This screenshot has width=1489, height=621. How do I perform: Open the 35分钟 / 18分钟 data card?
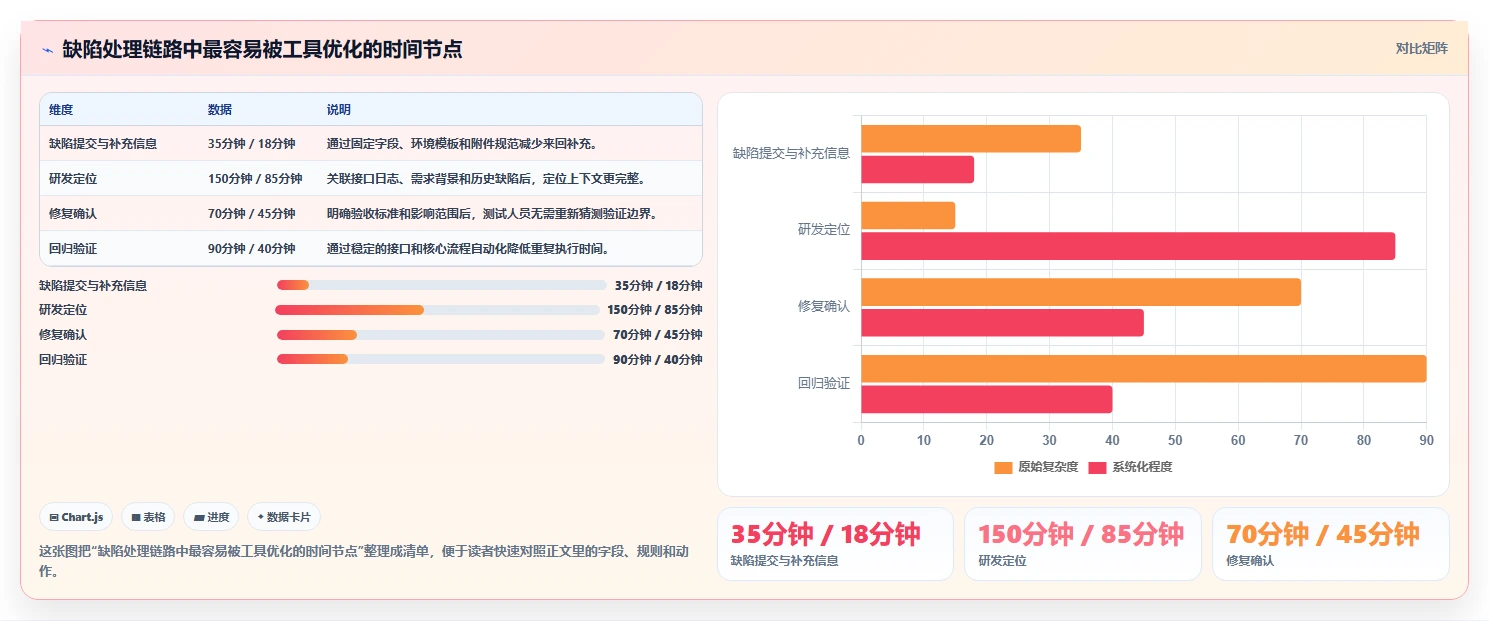[835, 544]
